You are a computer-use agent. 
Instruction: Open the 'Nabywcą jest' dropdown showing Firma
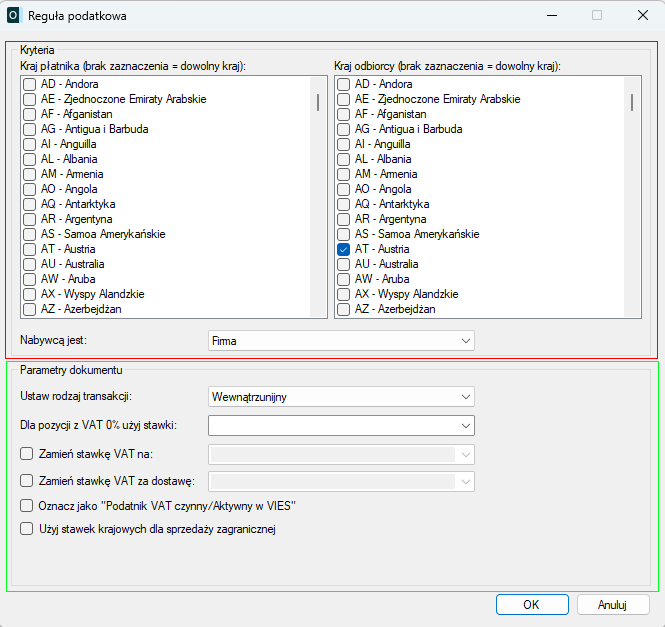point(341,341)
